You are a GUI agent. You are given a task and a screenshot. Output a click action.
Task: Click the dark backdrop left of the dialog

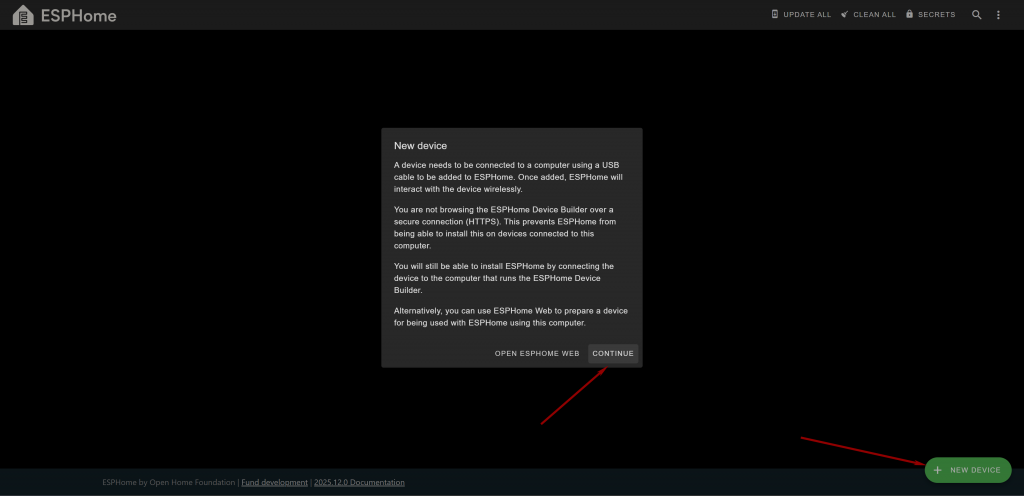pyautogui.click(x=200, y=250)
